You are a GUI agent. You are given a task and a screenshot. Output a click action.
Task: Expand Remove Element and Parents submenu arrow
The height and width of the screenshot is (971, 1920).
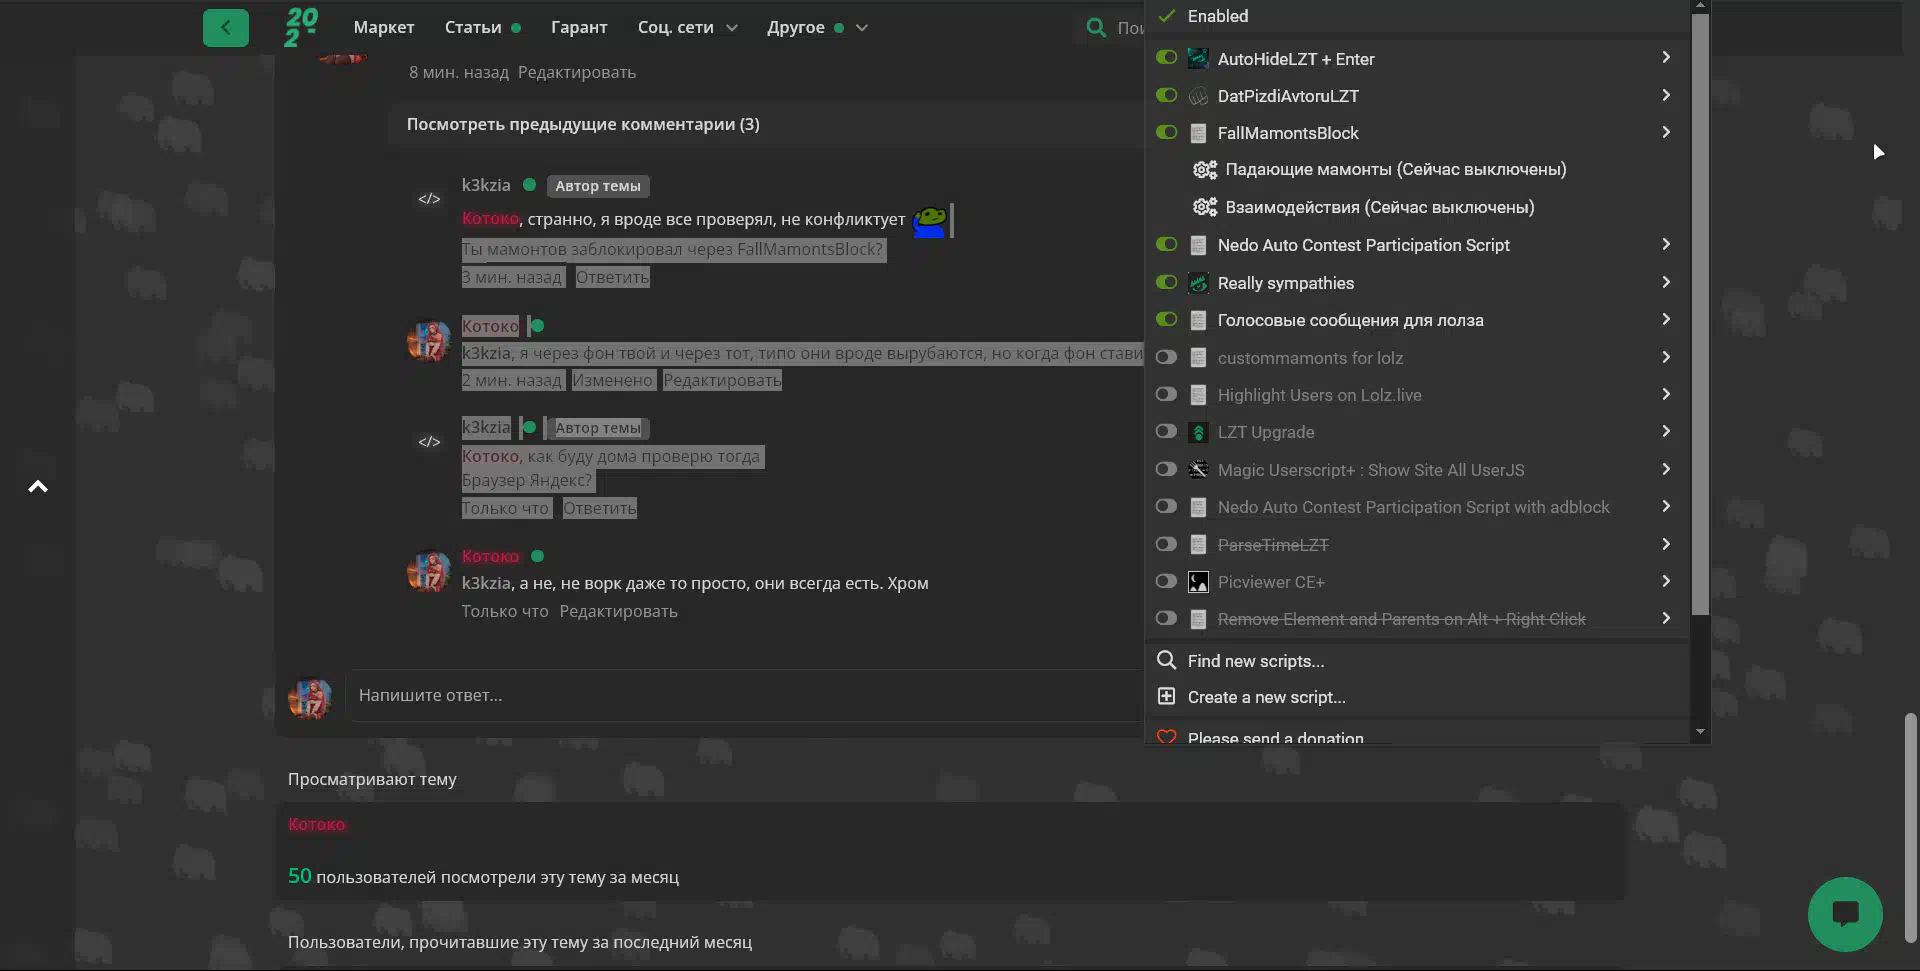1666,618
